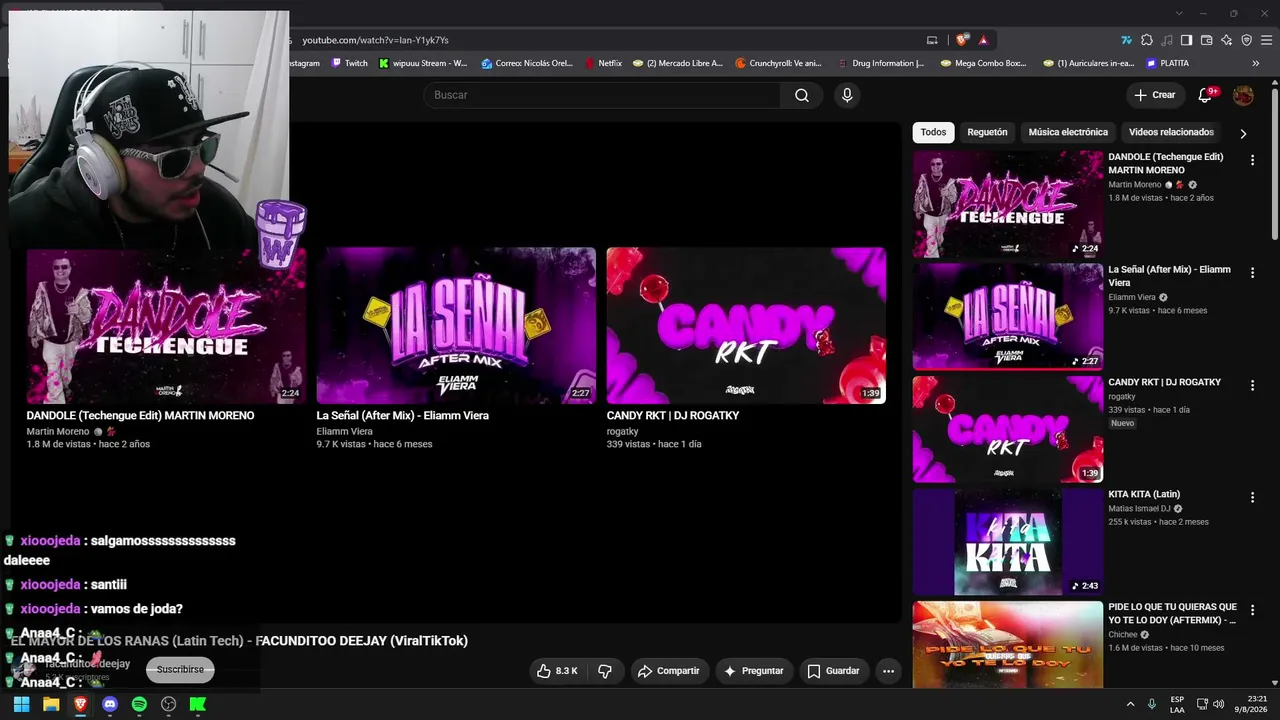
Task: Open CANDY RKT end-screen thumbnail
Action: click(x=746, y=326)
